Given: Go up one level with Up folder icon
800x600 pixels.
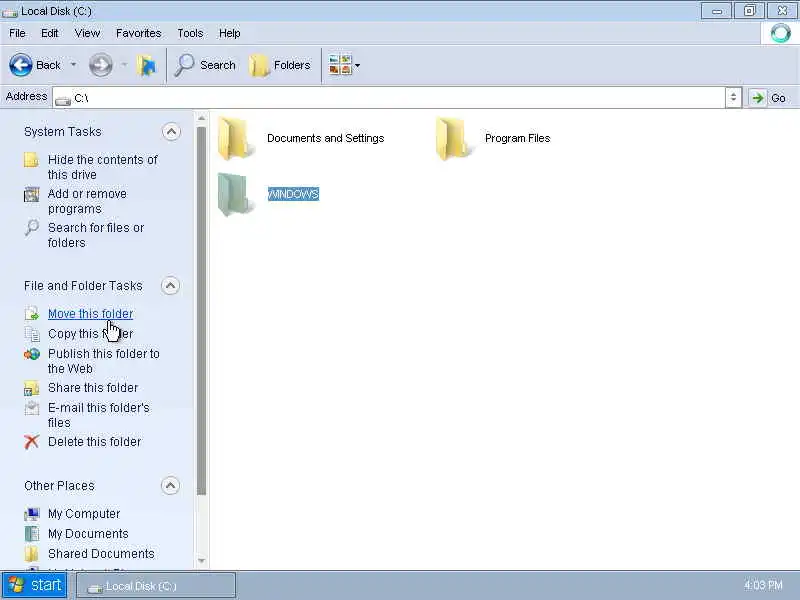Looking at the screenshot, I should coord(147,65).
